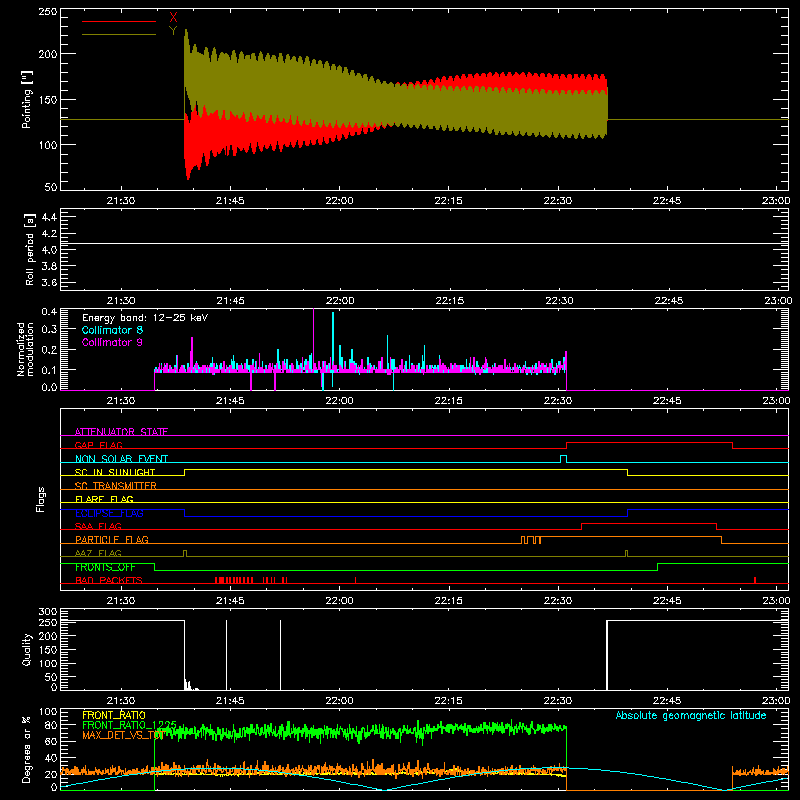
Task: Click the 22:15 time label under modulation panel
Action: 448,401
